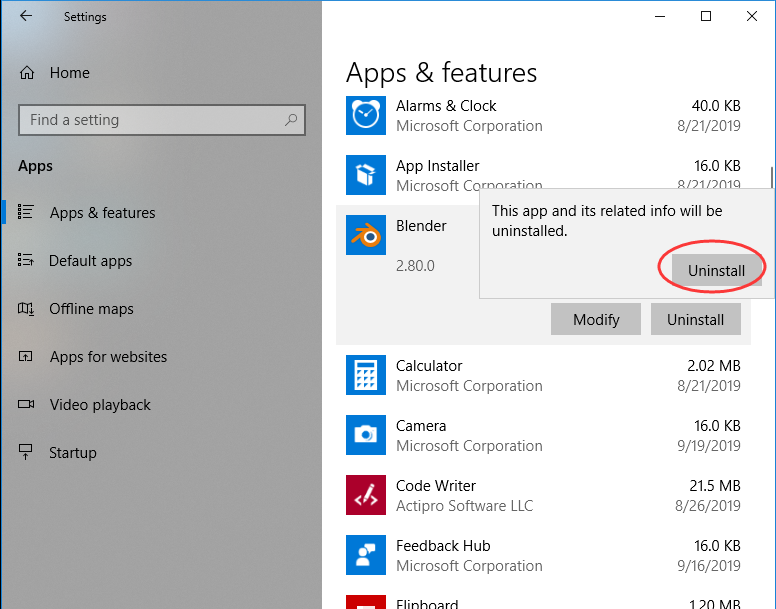Click Blender version 2.80.0
776x609 pixels.
415,266
